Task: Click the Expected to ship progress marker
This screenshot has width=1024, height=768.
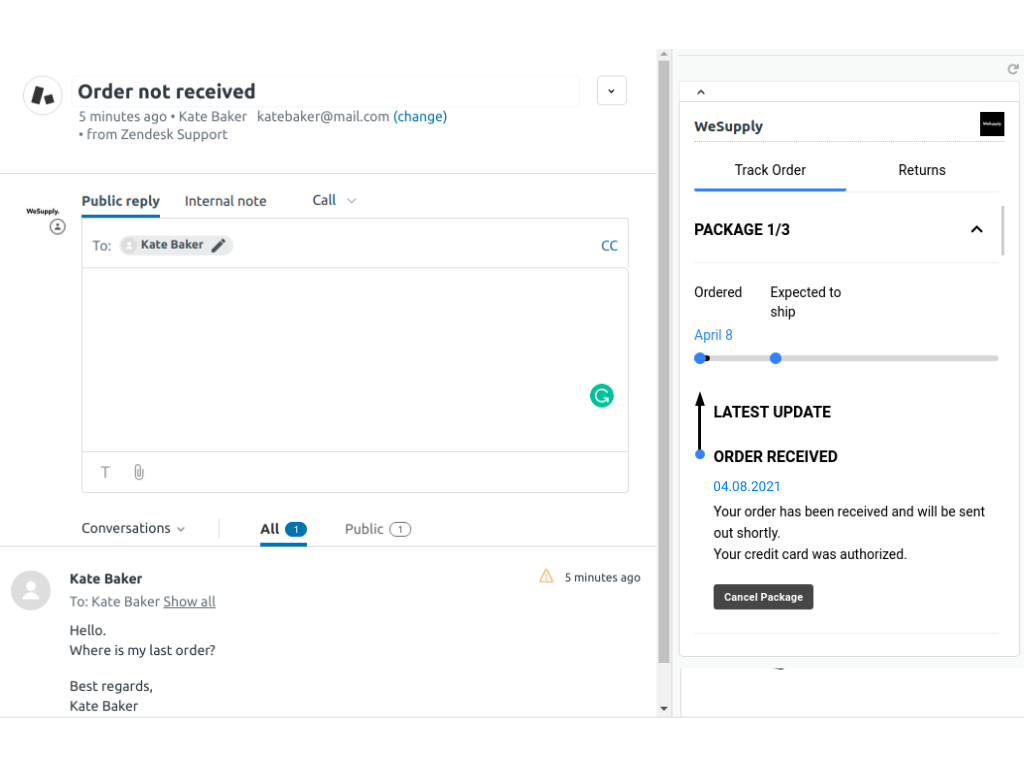Action: click(775, 358)
